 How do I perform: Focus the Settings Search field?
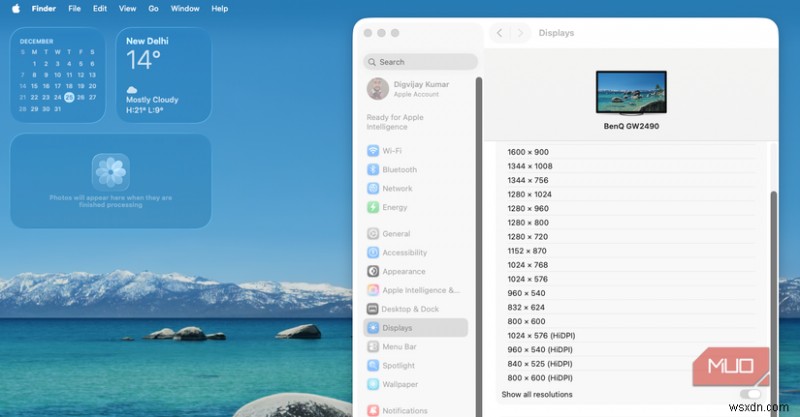point(420,62)
